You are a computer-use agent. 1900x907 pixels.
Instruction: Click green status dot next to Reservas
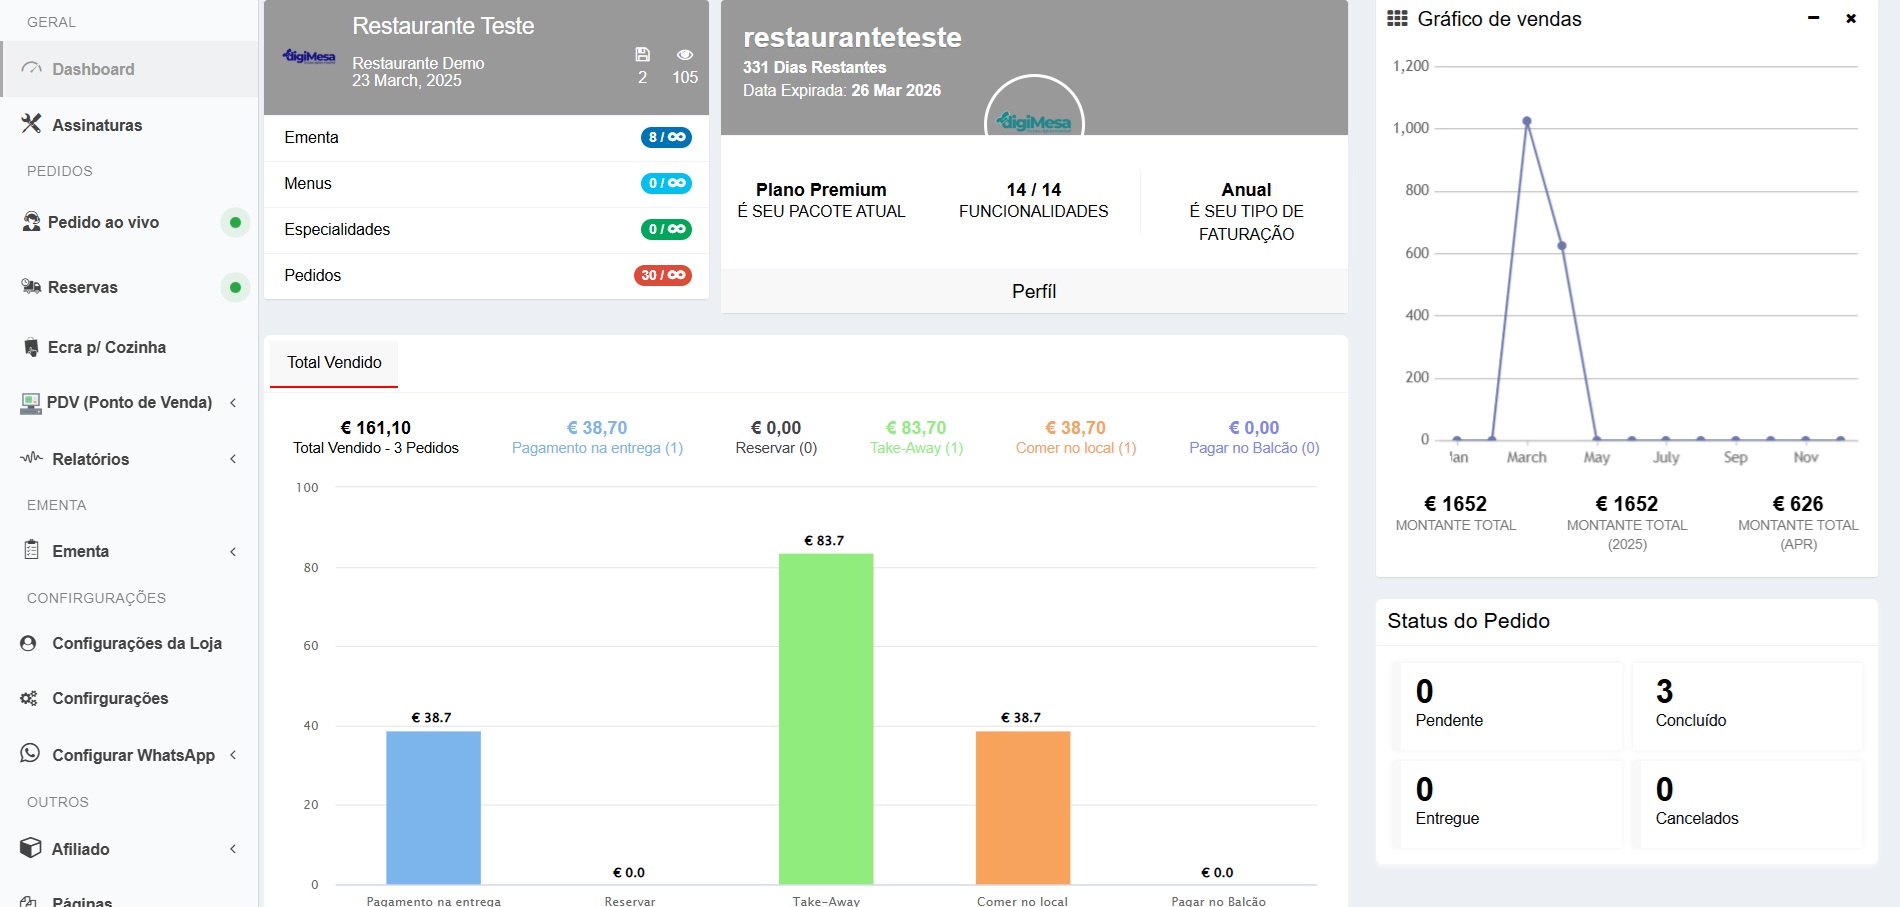point(235,287)
